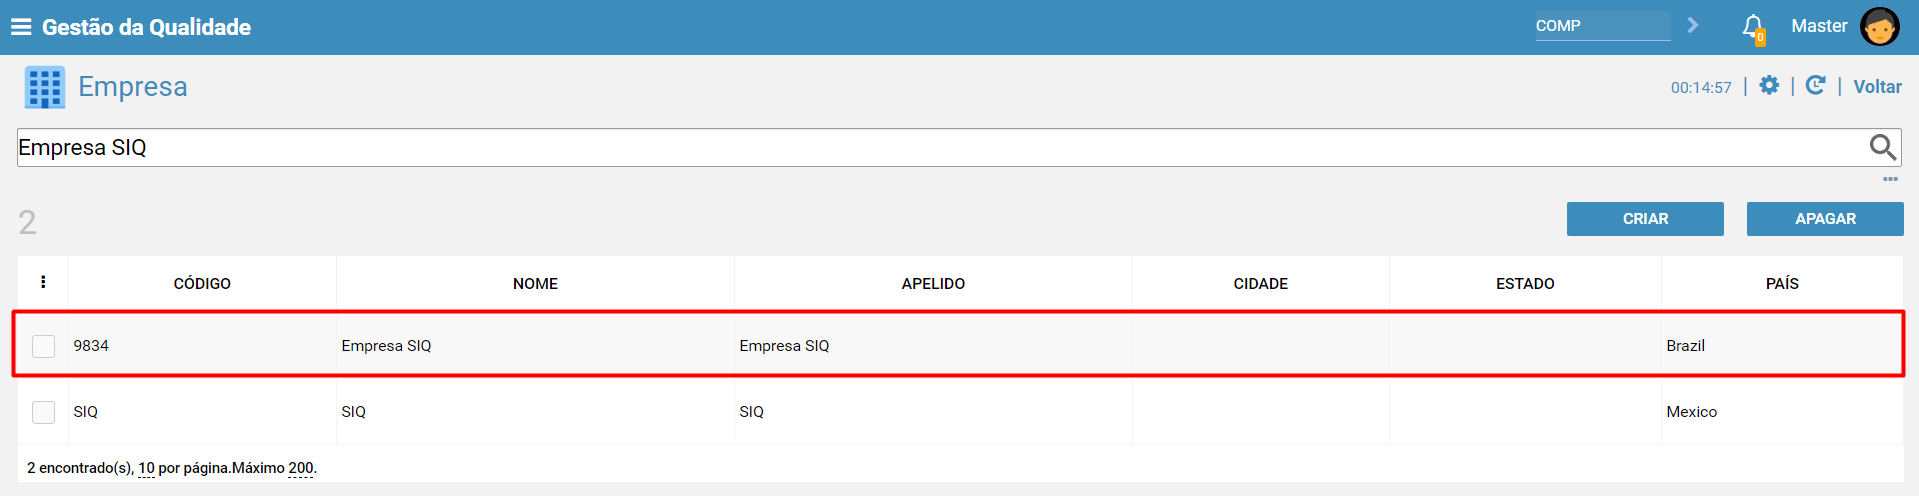Check the box for SIQ row
The height and width of the screenshot is (496, 1919).
(x=43, y=412)
